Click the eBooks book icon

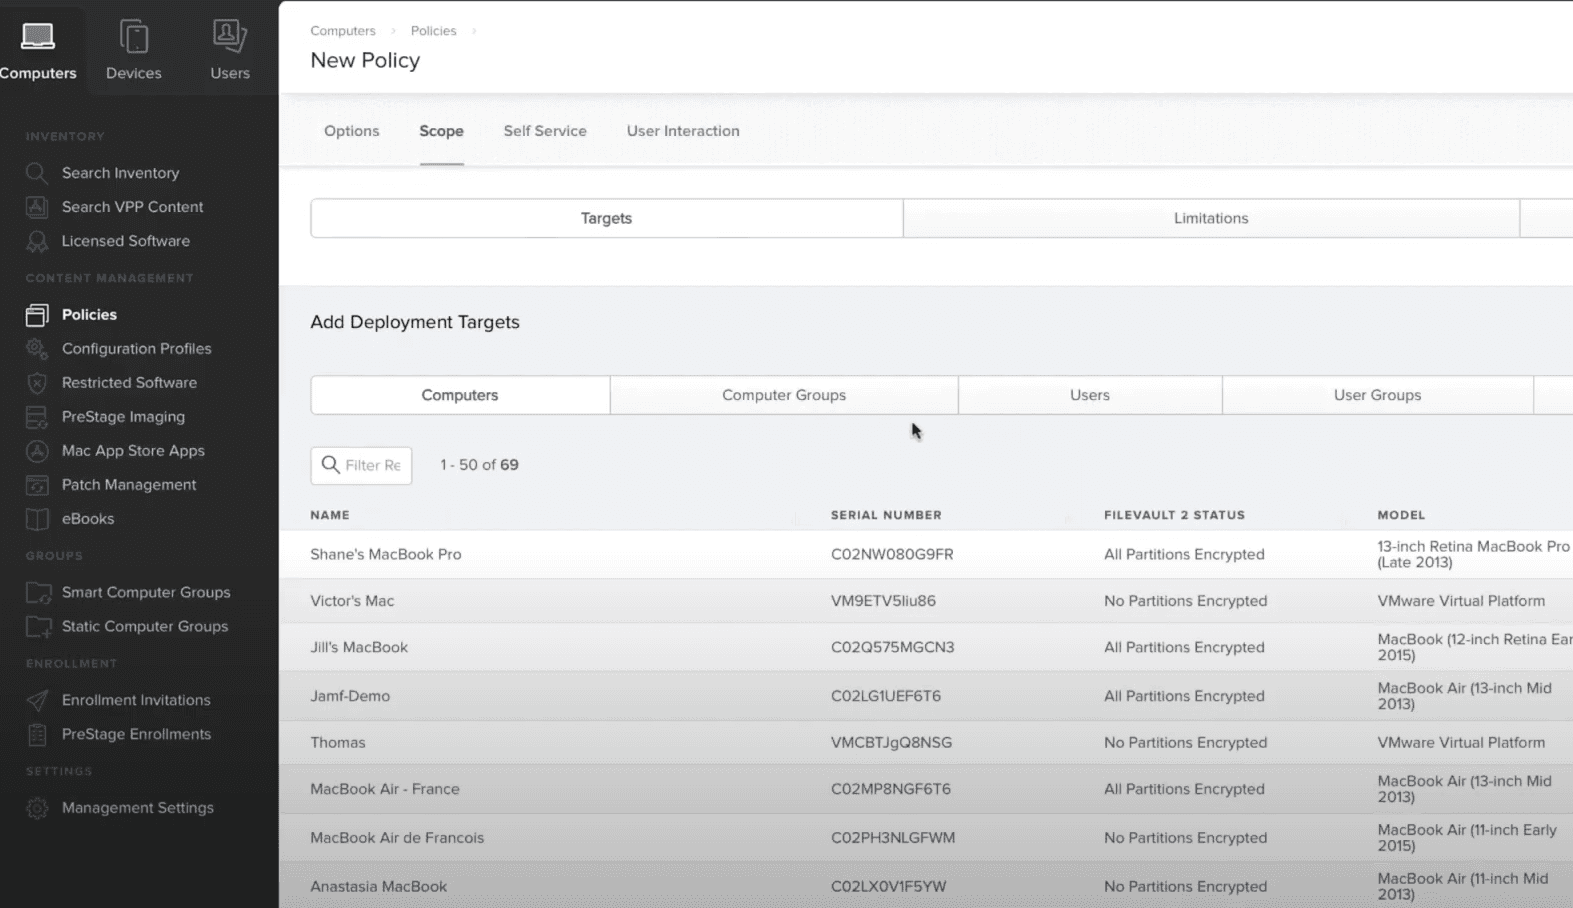click(x=37, y=519)
